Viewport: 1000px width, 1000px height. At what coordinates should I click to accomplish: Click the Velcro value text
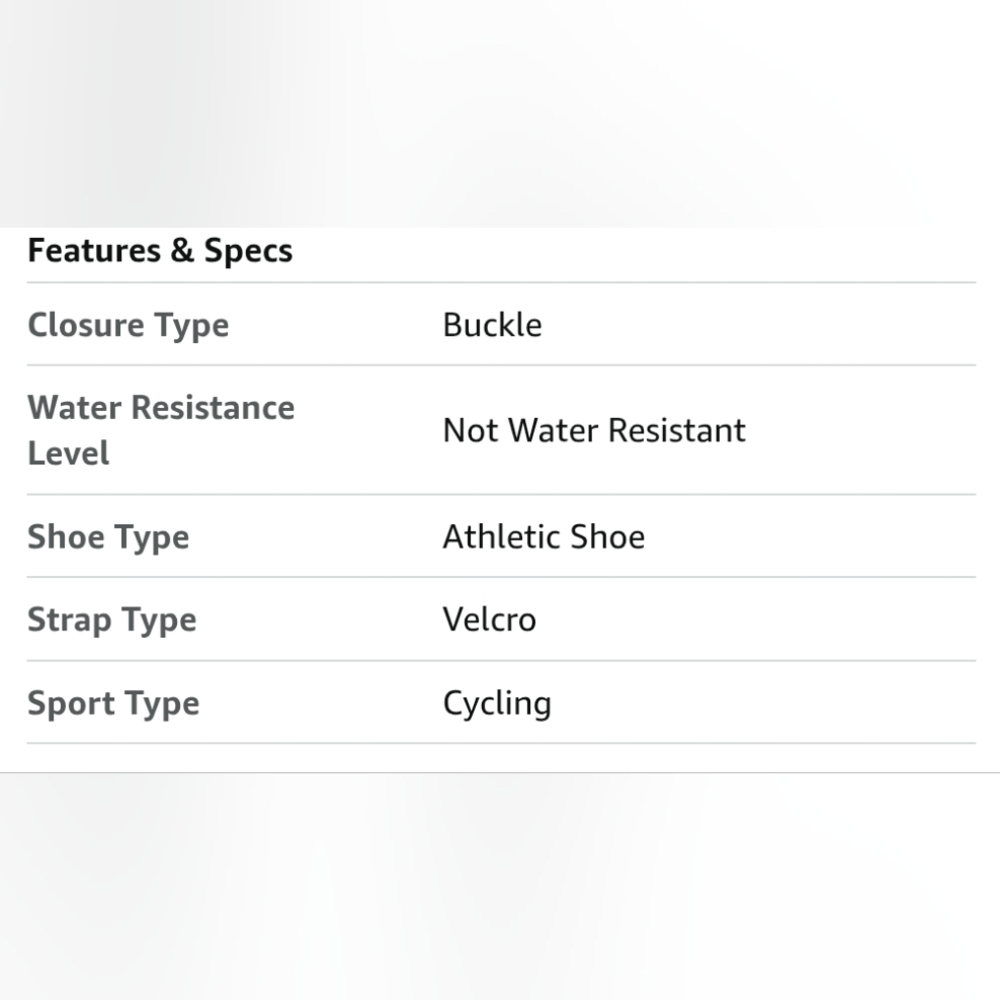tap(489, 620)
